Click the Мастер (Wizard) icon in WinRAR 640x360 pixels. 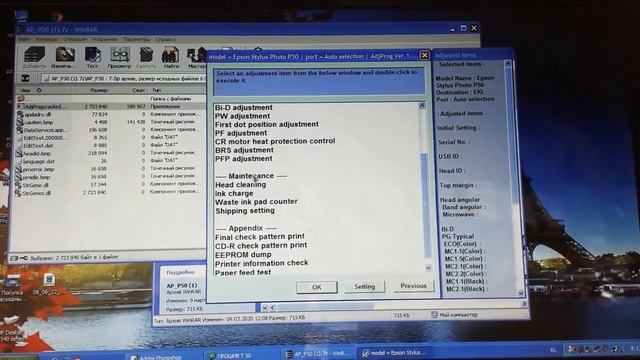click(x=197, y=57)
